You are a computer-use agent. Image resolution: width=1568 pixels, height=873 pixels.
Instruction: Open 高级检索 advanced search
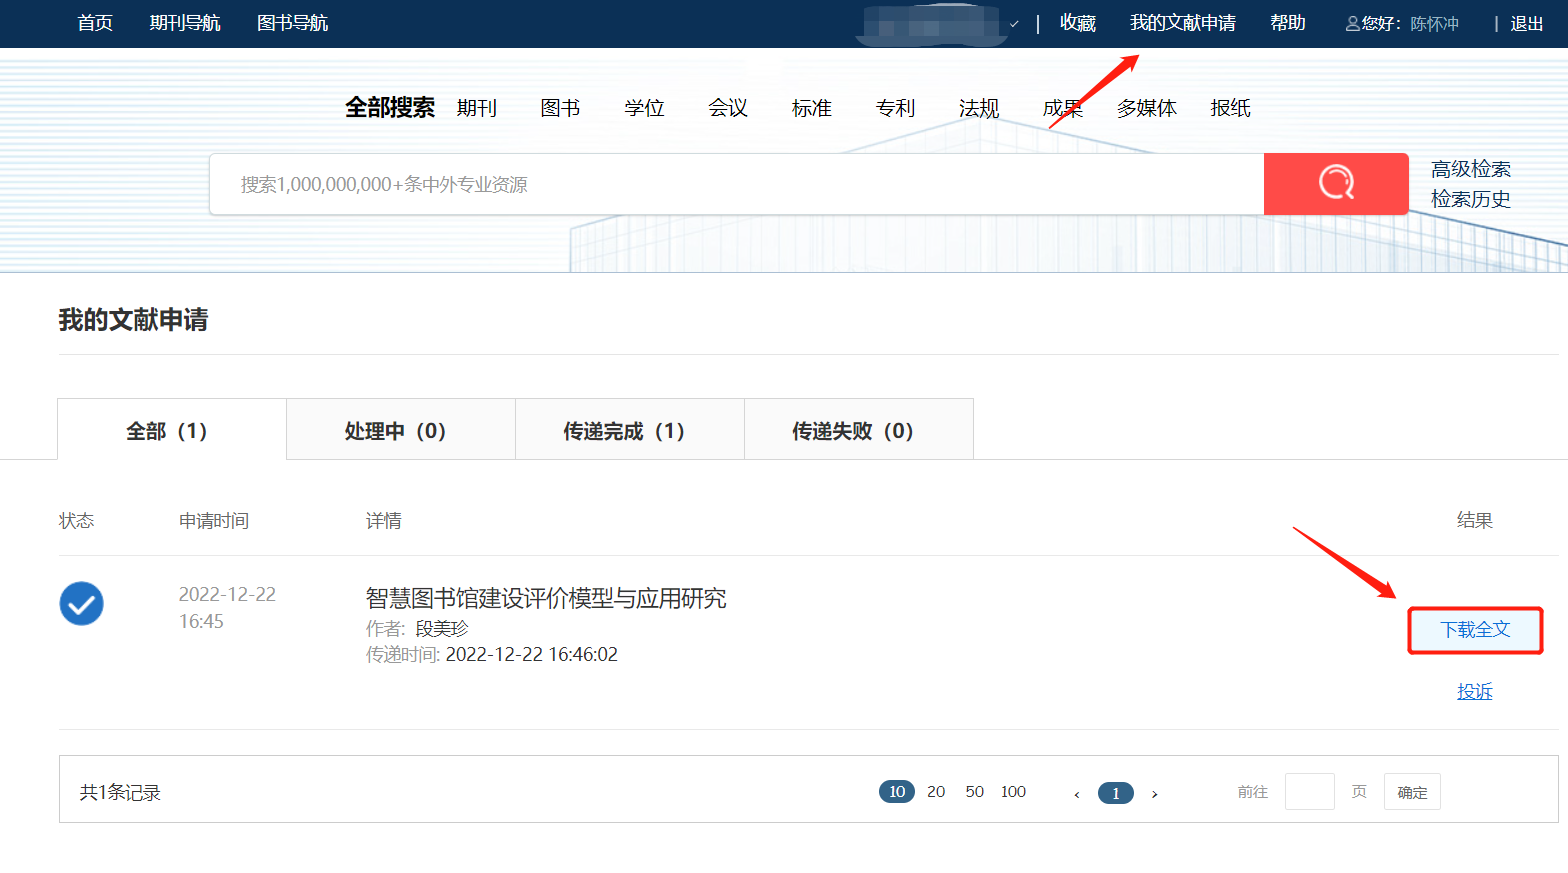[x=1470, y=169]
